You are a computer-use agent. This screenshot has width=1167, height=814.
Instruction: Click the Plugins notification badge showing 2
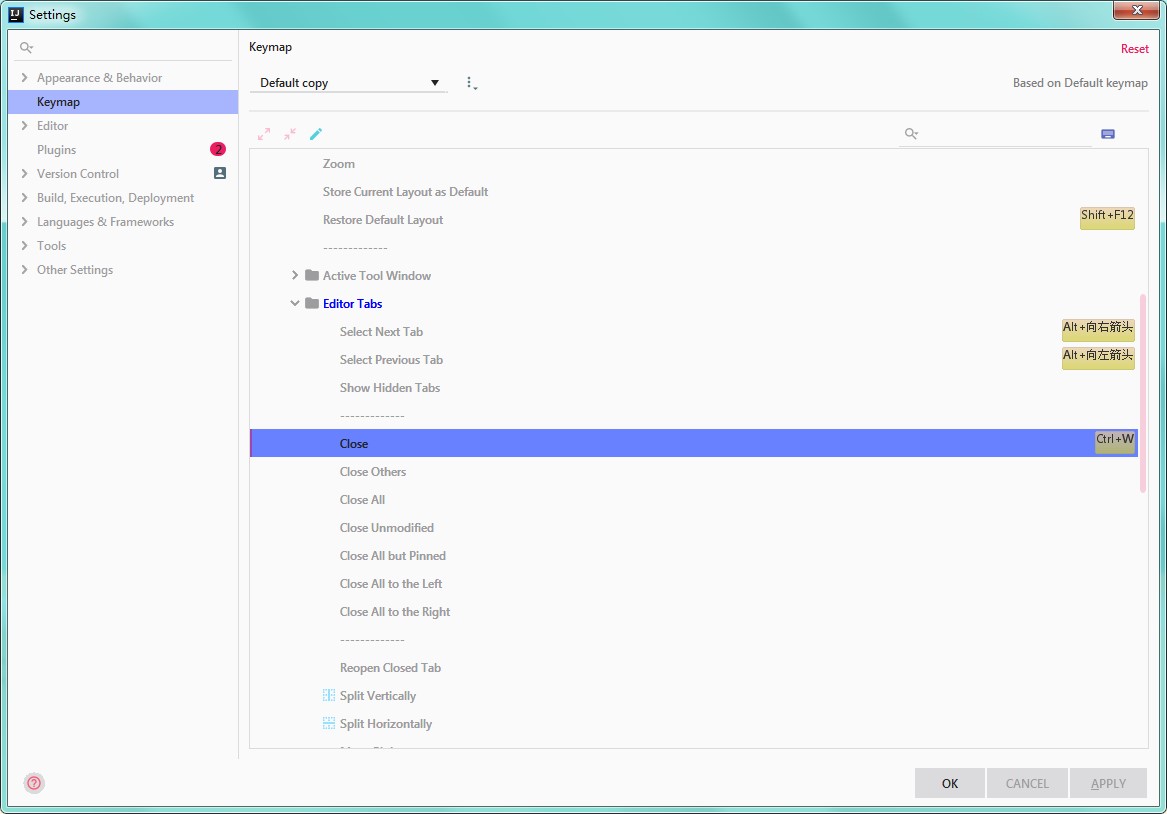coord(217,150)
